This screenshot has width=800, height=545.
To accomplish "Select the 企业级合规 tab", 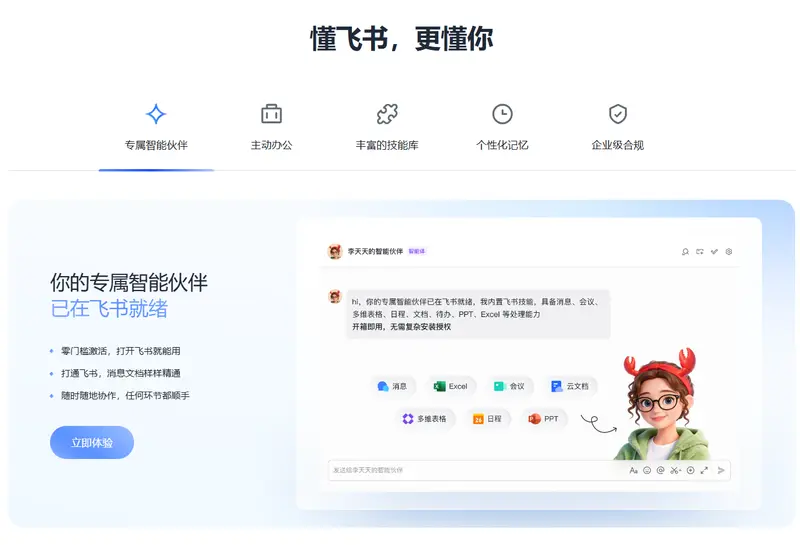I will coord(617,128).
